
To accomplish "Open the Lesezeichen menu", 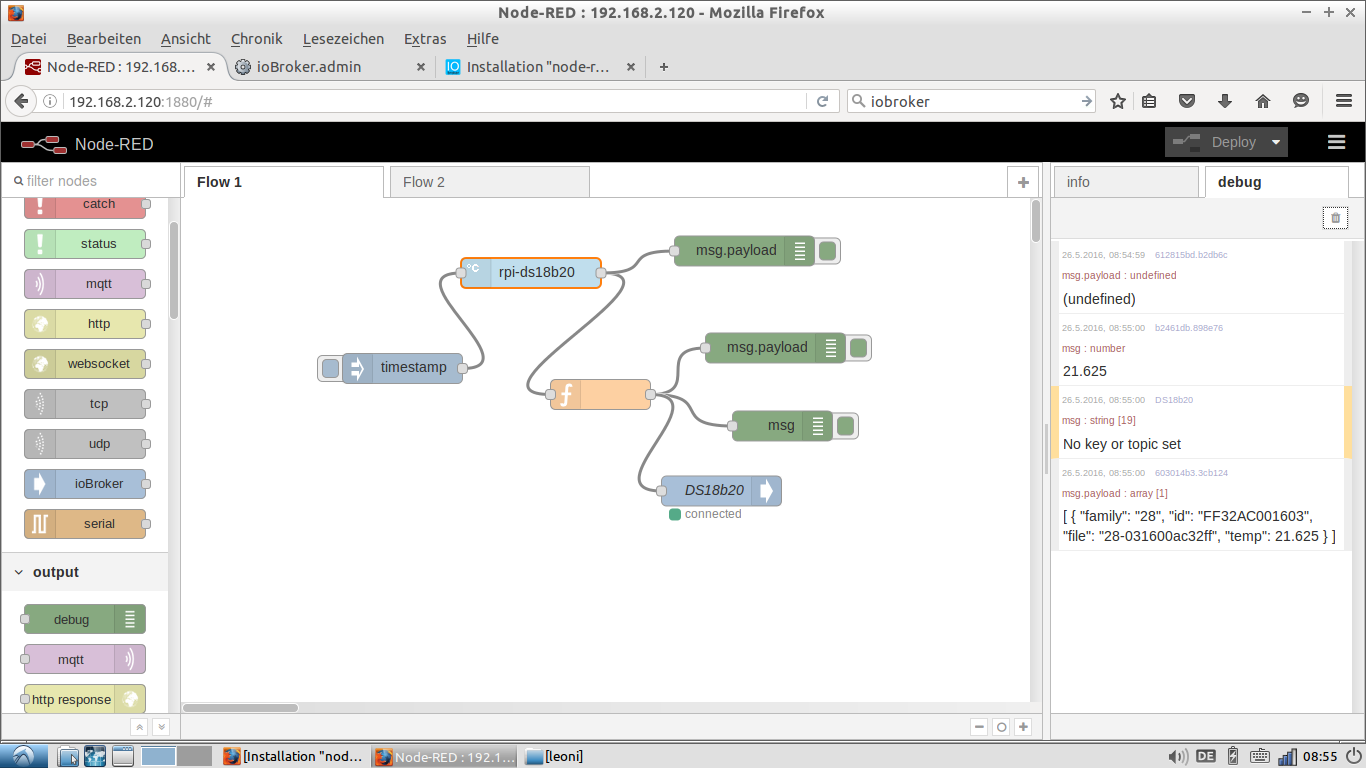I will (343, 39).
